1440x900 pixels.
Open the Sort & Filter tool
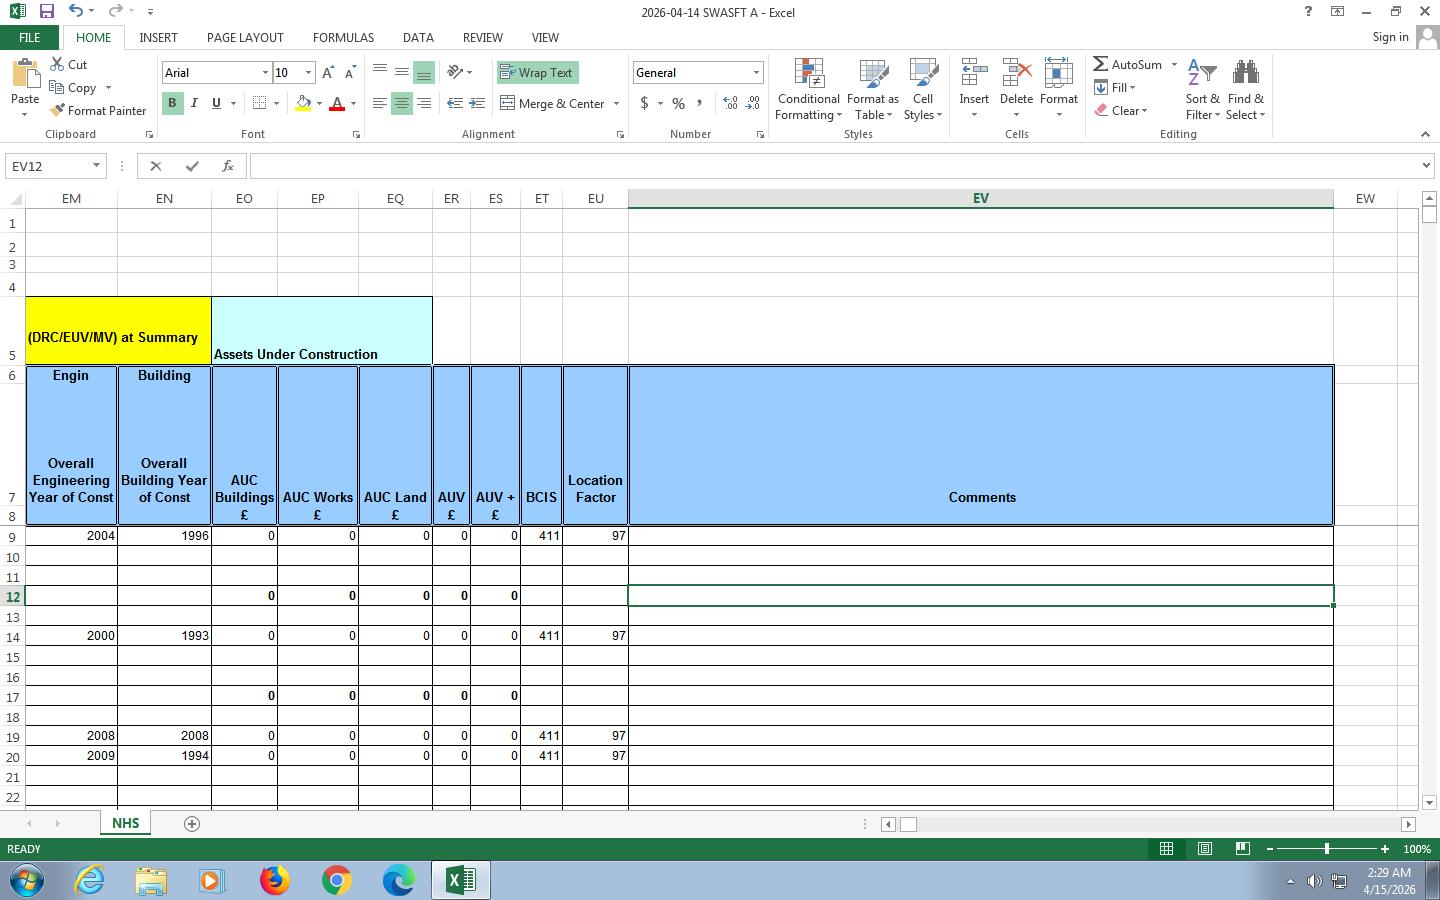[x=1202, y=90]
